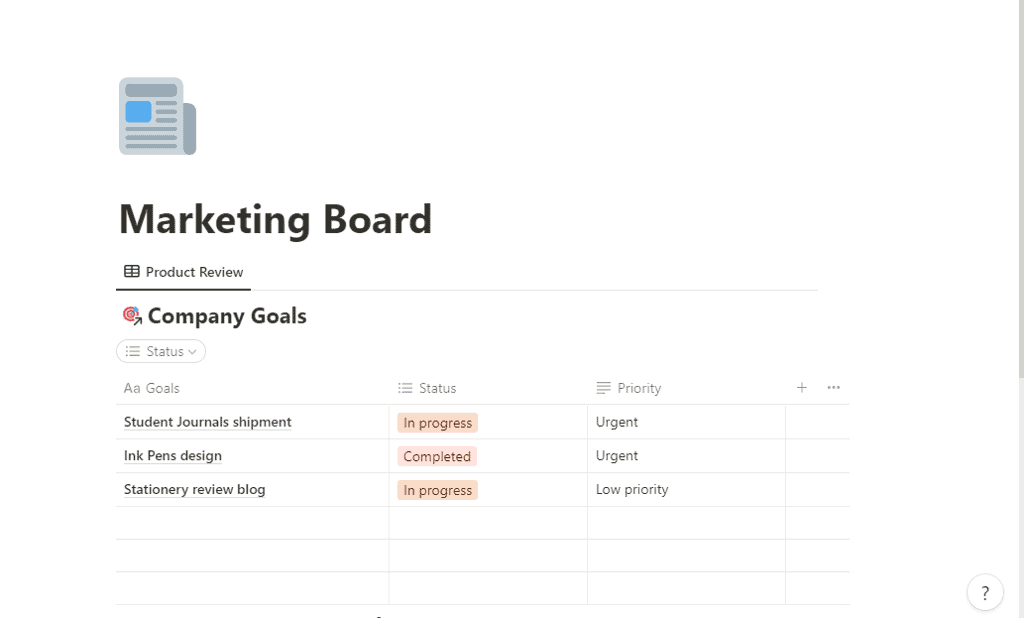The height and width of the screenshot is (618, 1024).
Task: Open the help question mark button
Action: pos(985,593)
